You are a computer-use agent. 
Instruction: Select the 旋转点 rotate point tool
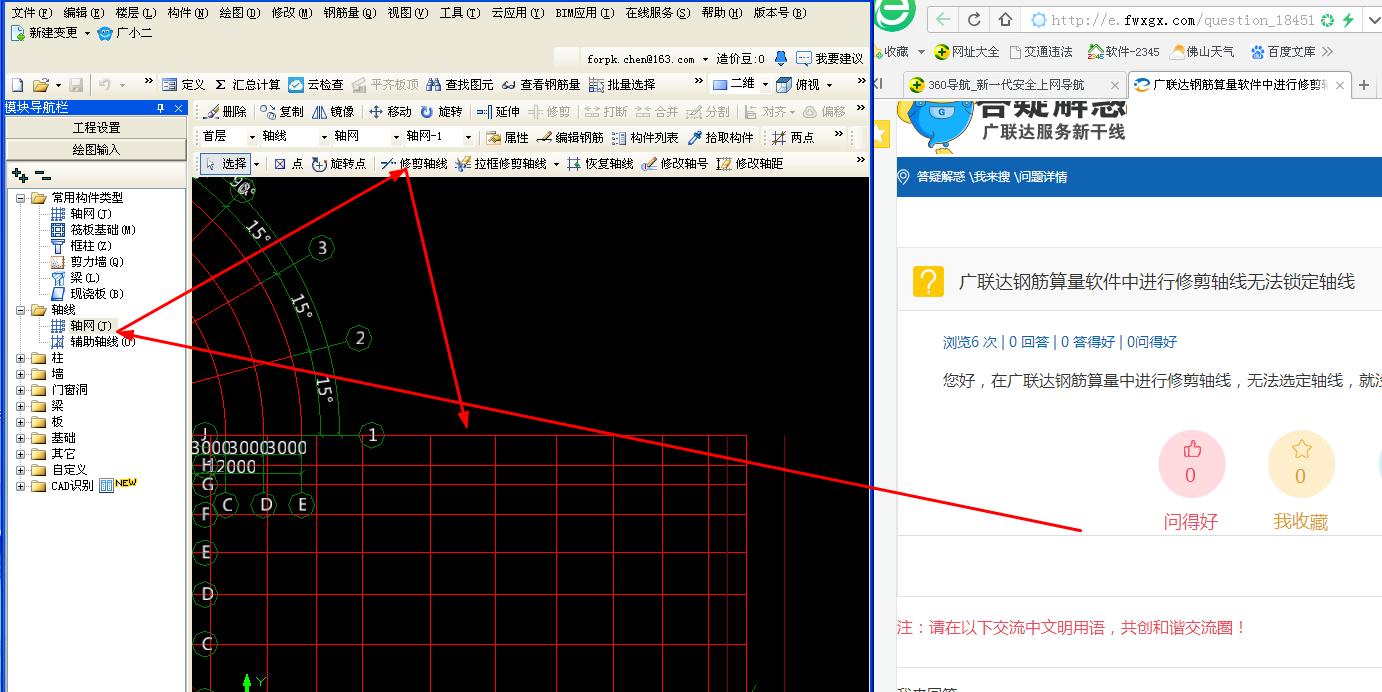pos(339,164)
